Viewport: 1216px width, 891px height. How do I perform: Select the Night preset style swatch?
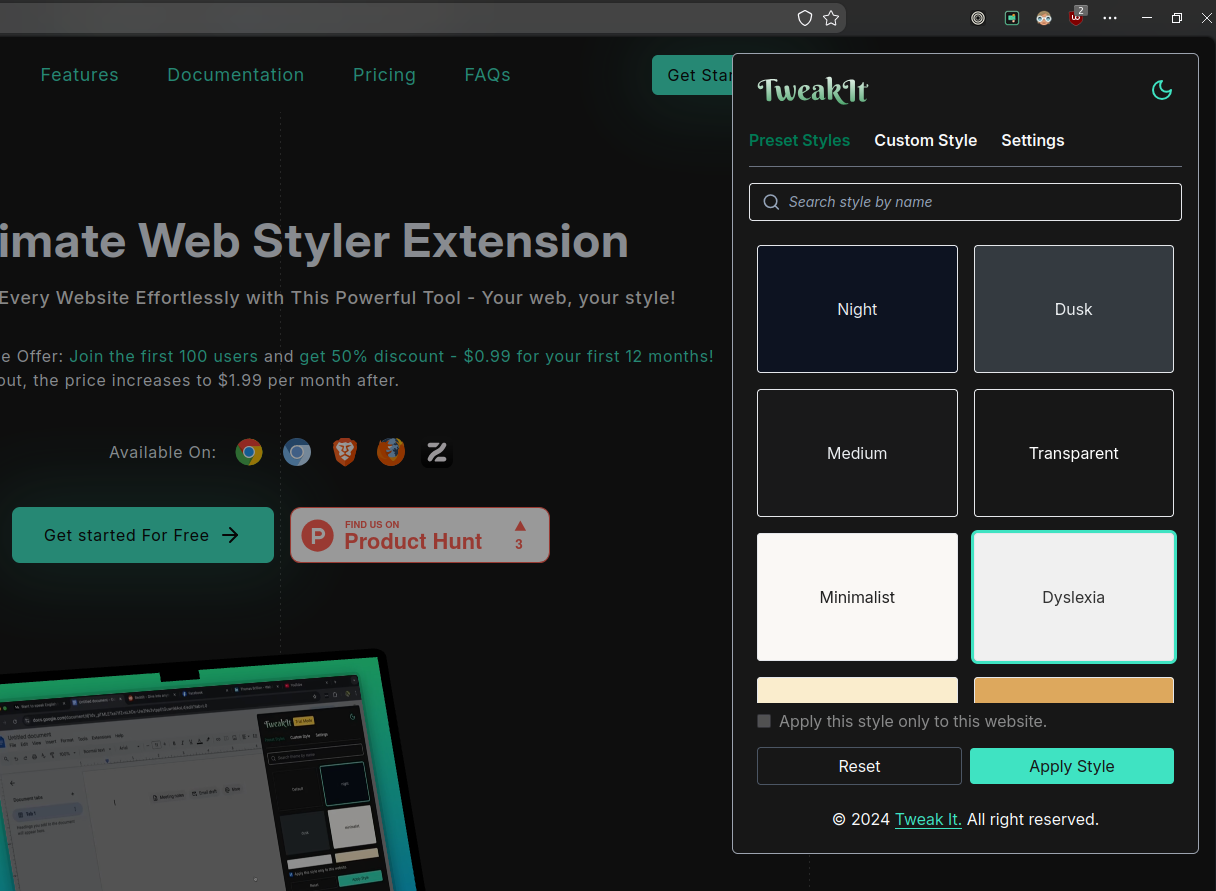coord(857,309)
